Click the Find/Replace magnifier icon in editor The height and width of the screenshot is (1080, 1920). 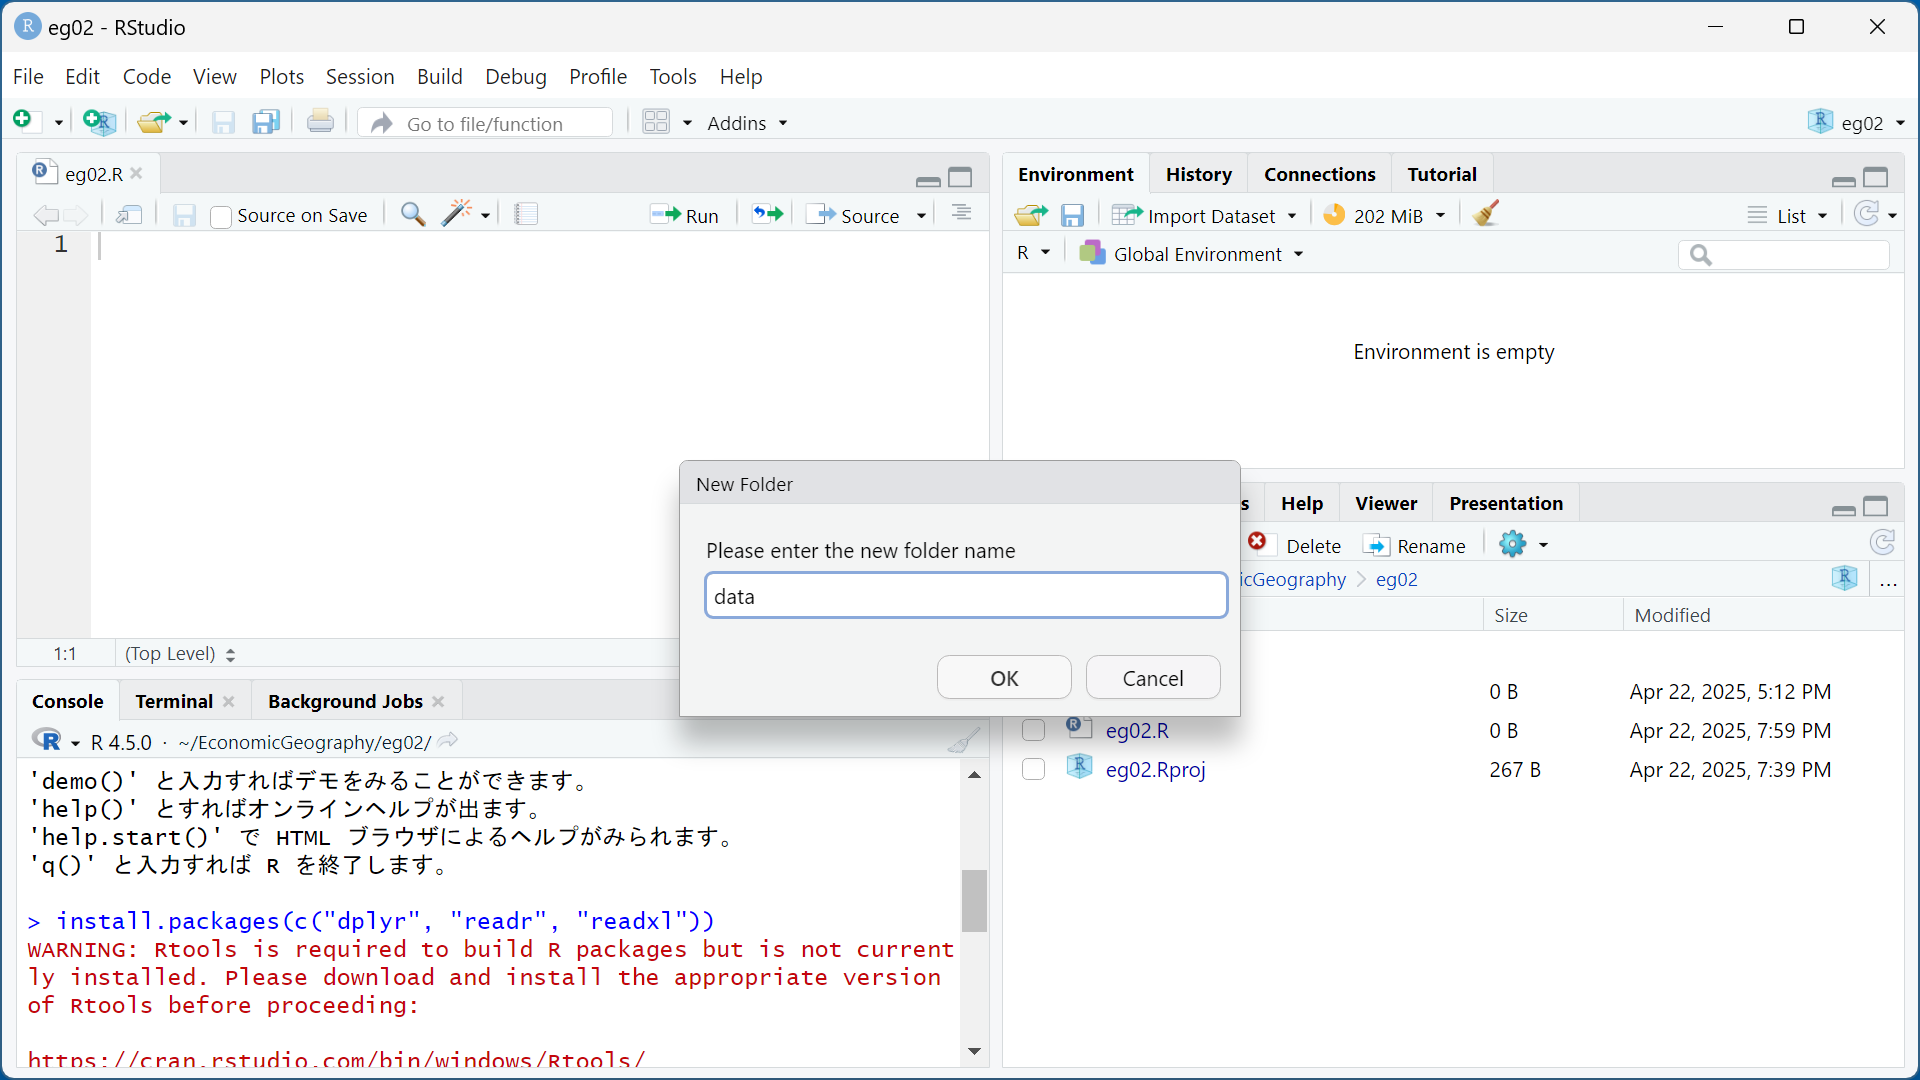tap(413, 215)
